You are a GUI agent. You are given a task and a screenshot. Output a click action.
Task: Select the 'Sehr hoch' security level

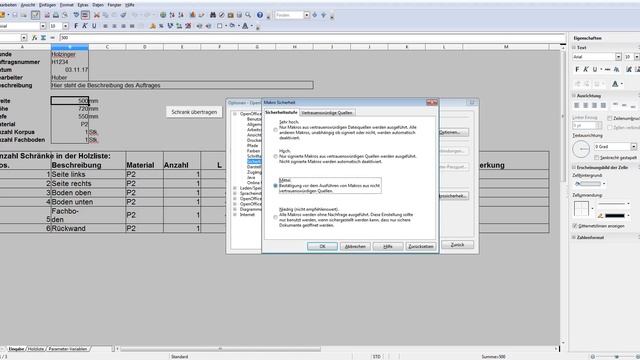tap(276, 130)
